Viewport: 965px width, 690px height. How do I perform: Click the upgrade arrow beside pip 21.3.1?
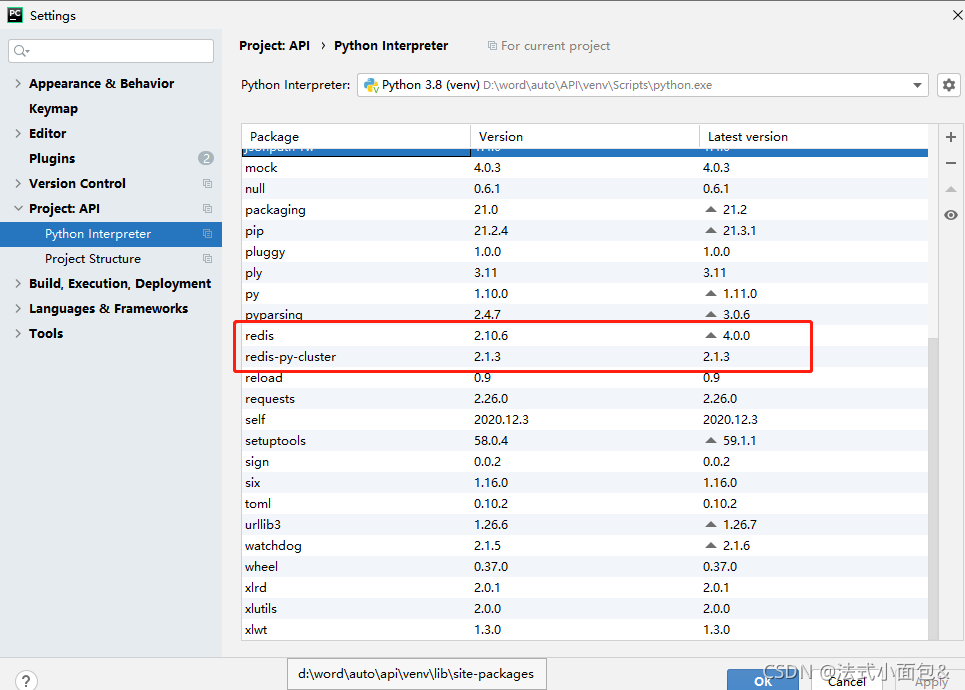[711, 230]
